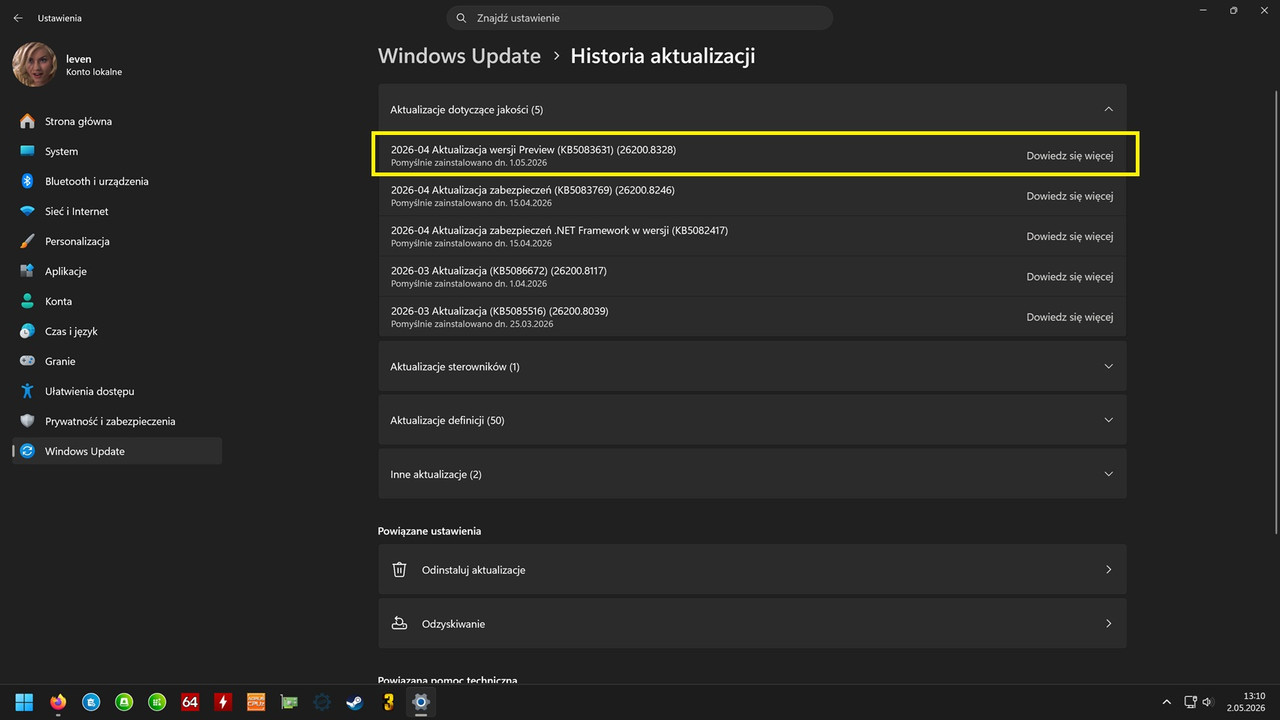Click Dowiedz się więcej for KB5083631
The image size is (1280, 720).
click(1069, 156)
